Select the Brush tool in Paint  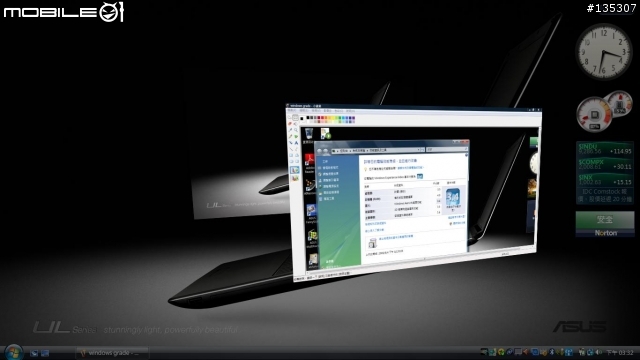click(x=296, y=136)
